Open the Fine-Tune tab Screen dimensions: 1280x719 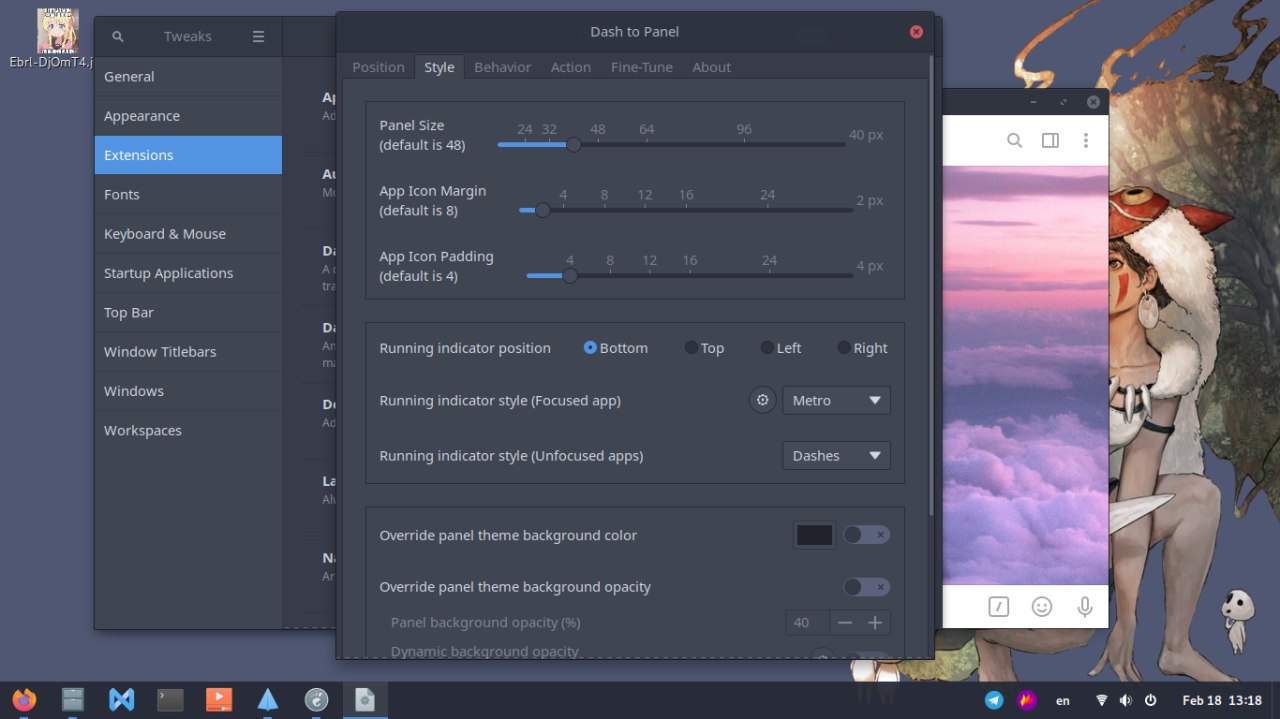pyautogui.click(x=642, y=67)
